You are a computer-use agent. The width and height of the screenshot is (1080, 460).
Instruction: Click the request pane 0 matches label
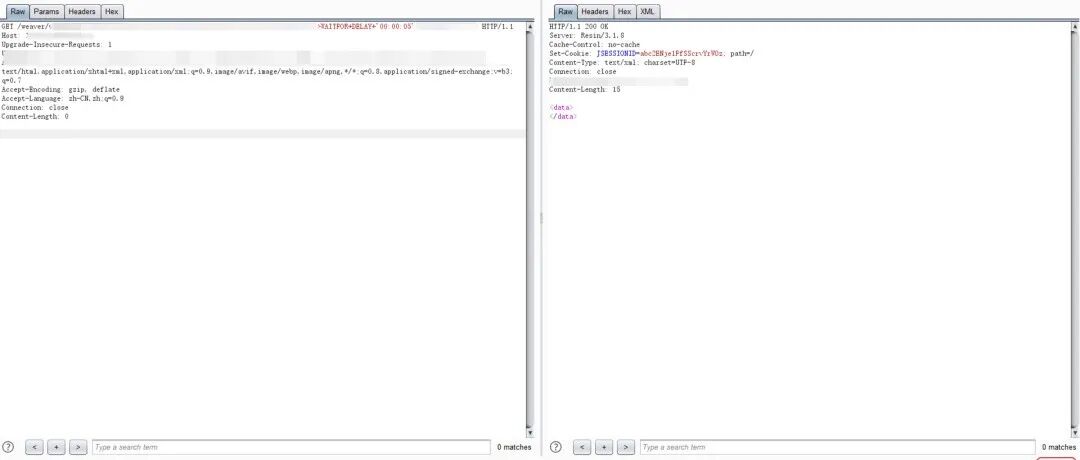pyautogui.click(x=515, y=448)
